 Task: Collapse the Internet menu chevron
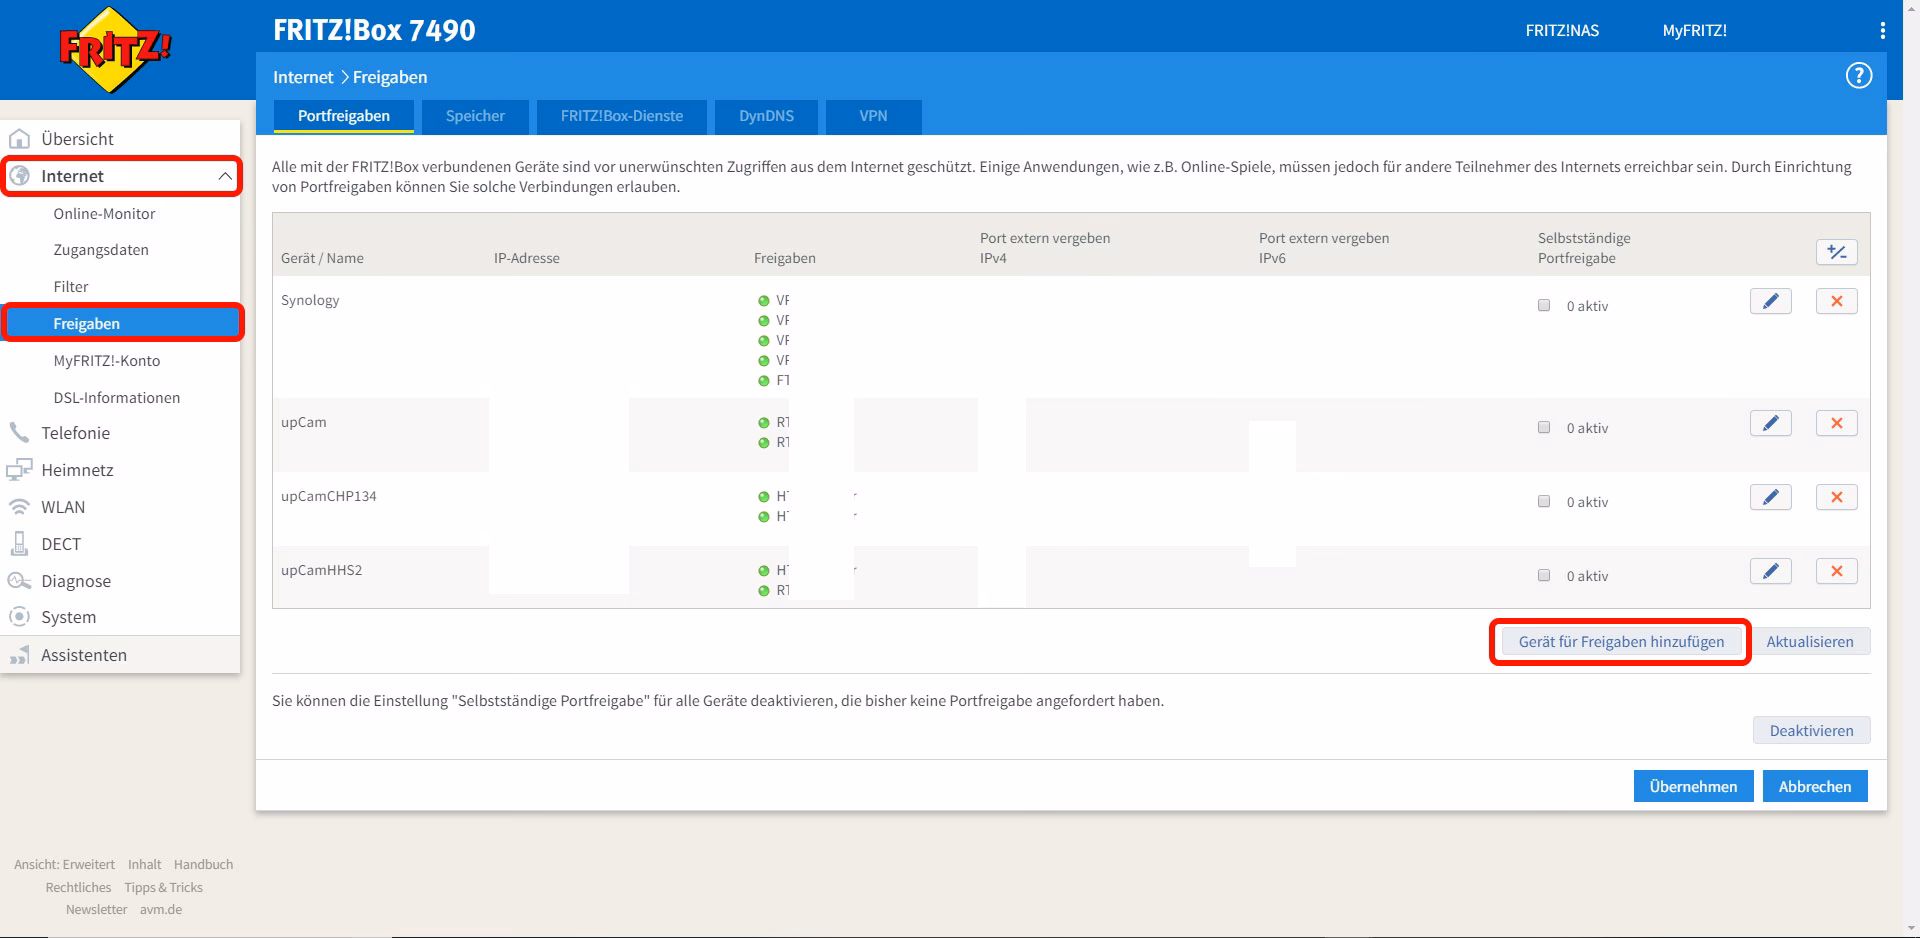[x=225, y=176]
